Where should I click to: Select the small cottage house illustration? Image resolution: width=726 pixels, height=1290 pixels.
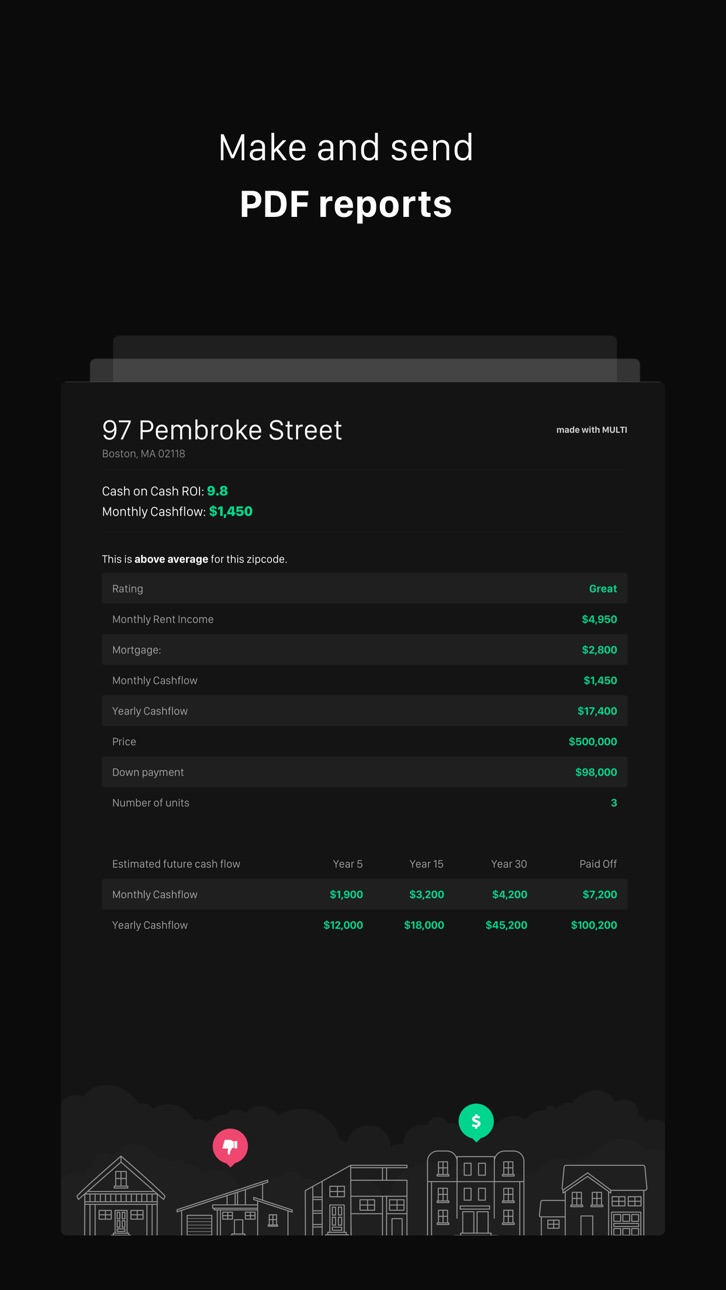pos(121,1195)
